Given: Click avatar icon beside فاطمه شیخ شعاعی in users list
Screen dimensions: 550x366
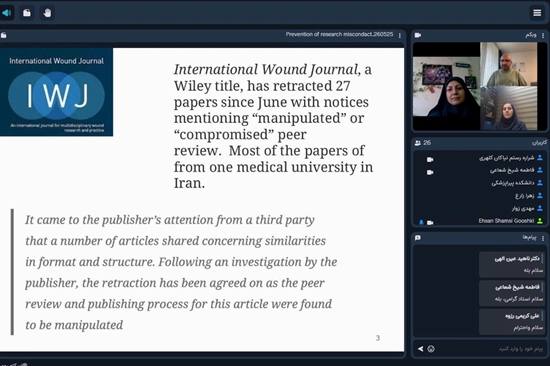Looking at the screenshot, I should (540, 170).
